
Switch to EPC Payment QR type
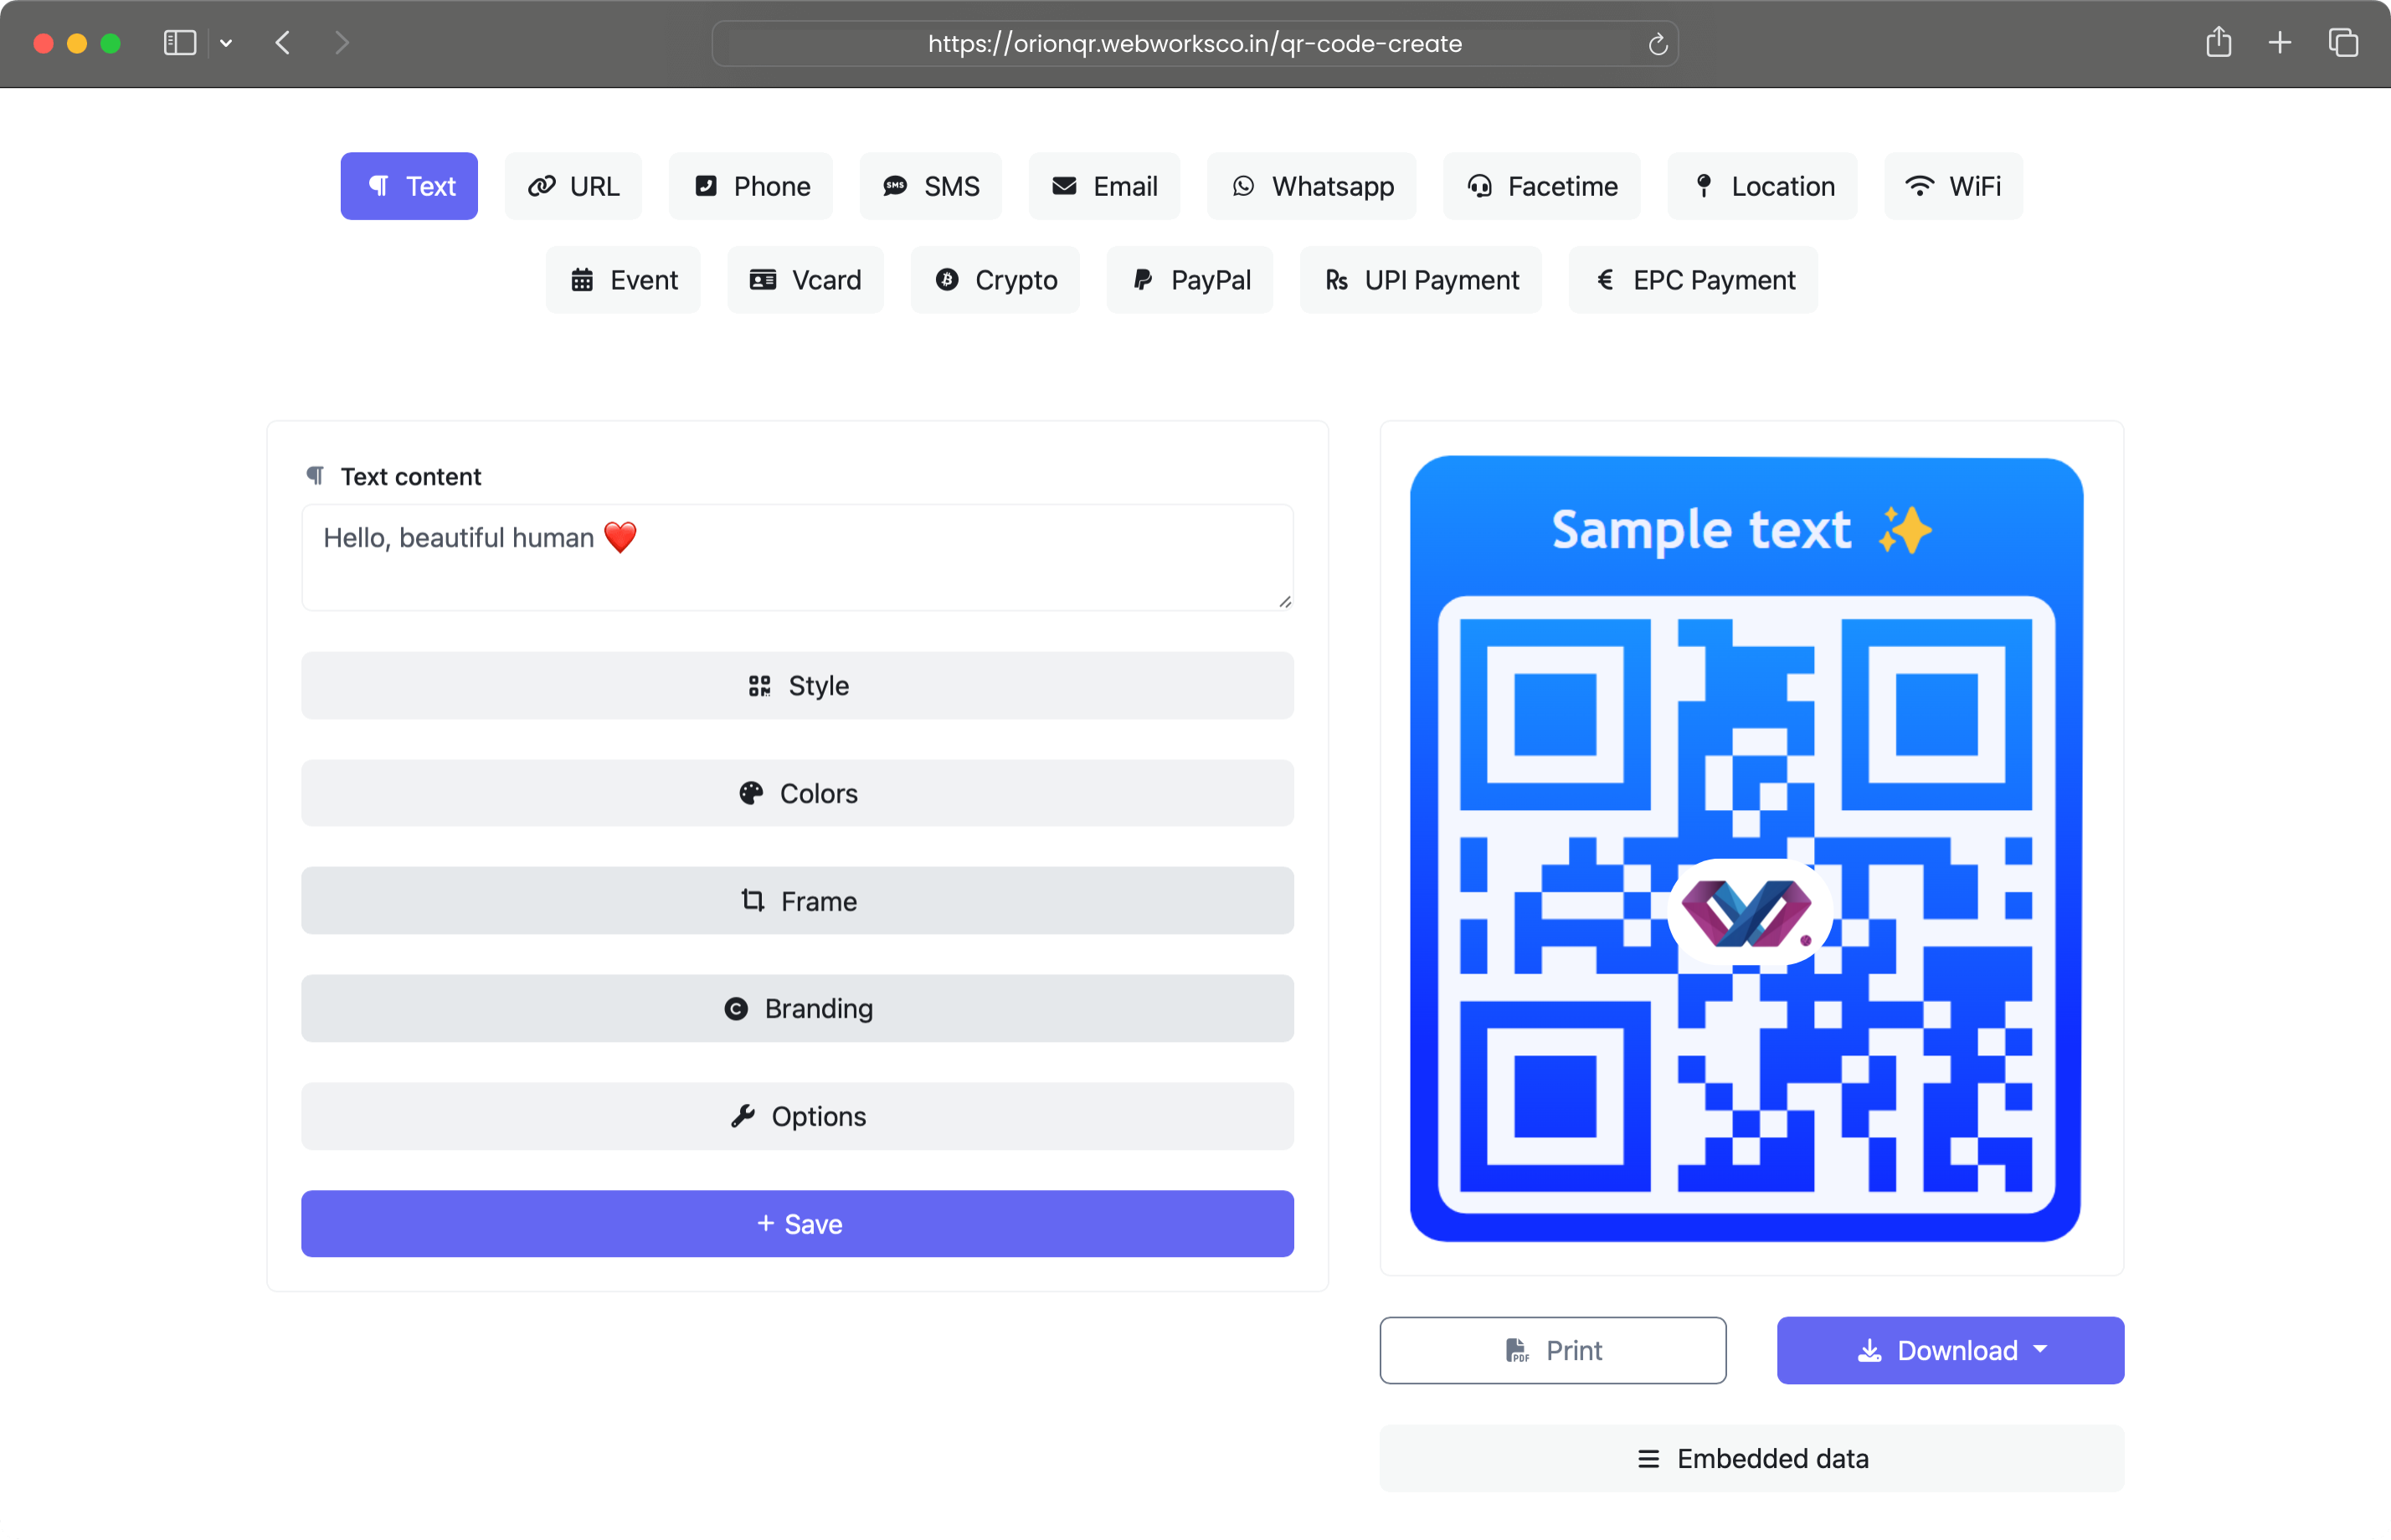tap(1694, 280)
